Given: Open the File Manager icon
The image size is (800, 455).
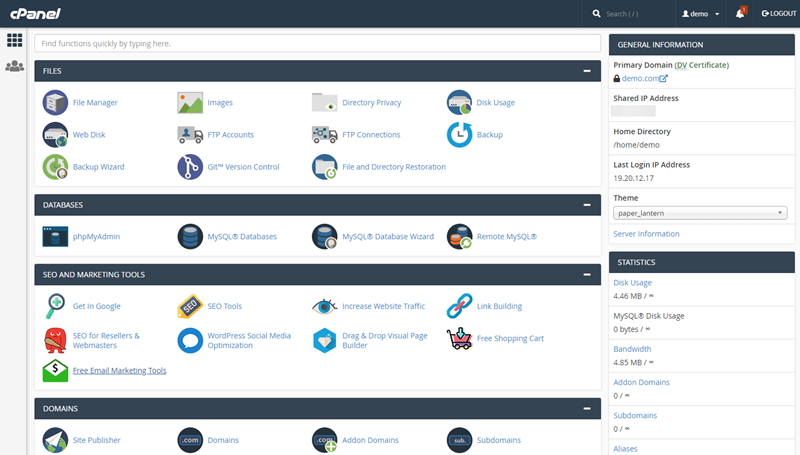Looking at the screenshot, I should 55,102.
